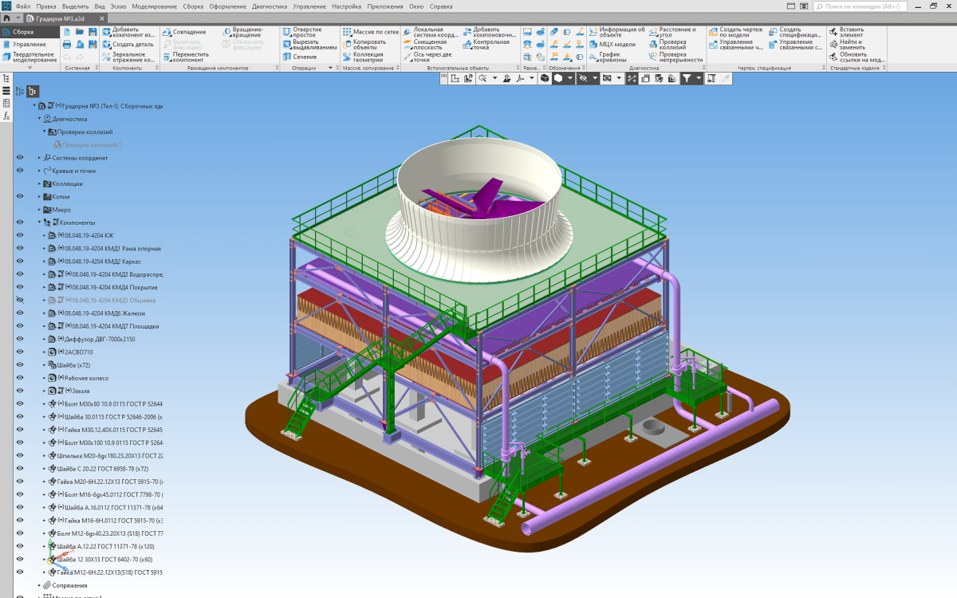This screenshot has height=598, width=957.
Task: Click the filter funnel icon in view toolbar
Action: 686,78
